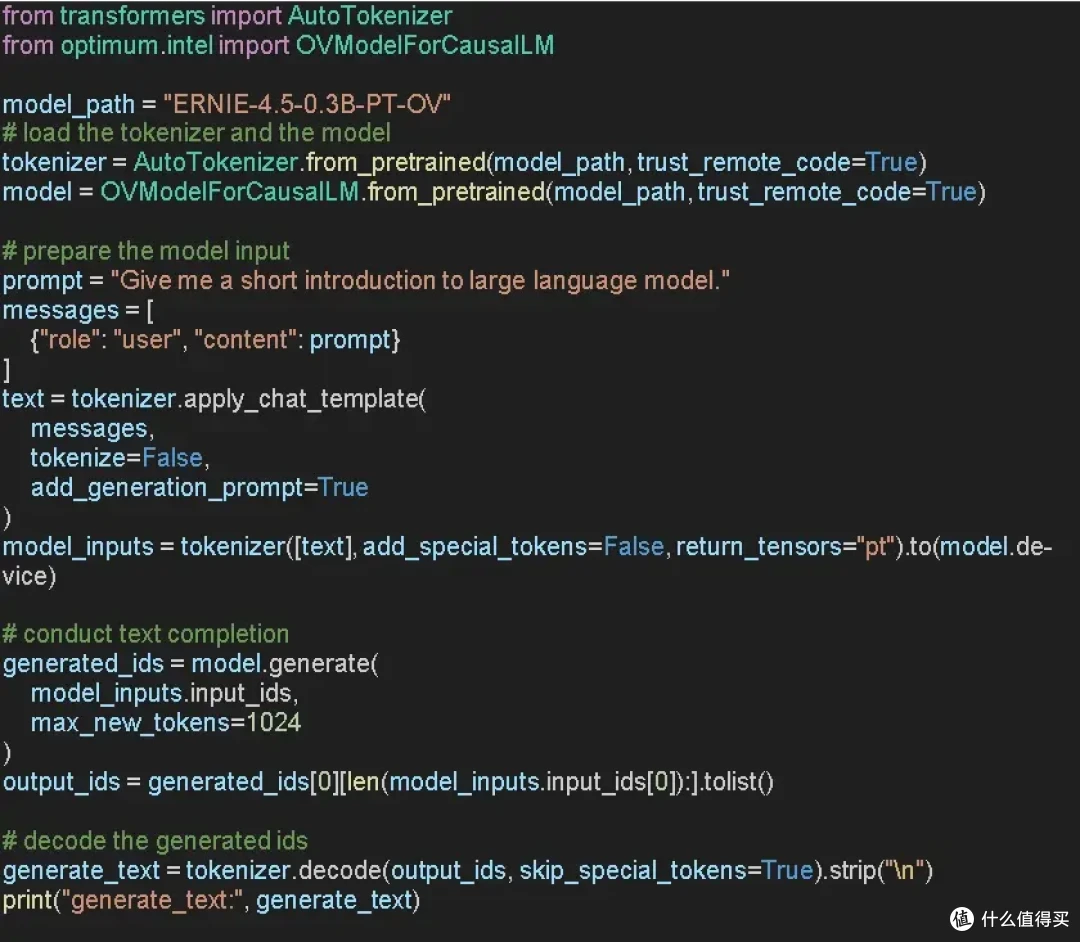1080x942 pixels.
Task: Click the comment '# conduct text completion'
Action: [x=145, y=634]
